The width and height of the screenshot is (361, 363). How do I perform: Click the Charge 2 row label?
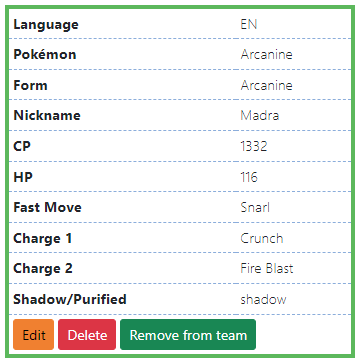click(43, 268)
